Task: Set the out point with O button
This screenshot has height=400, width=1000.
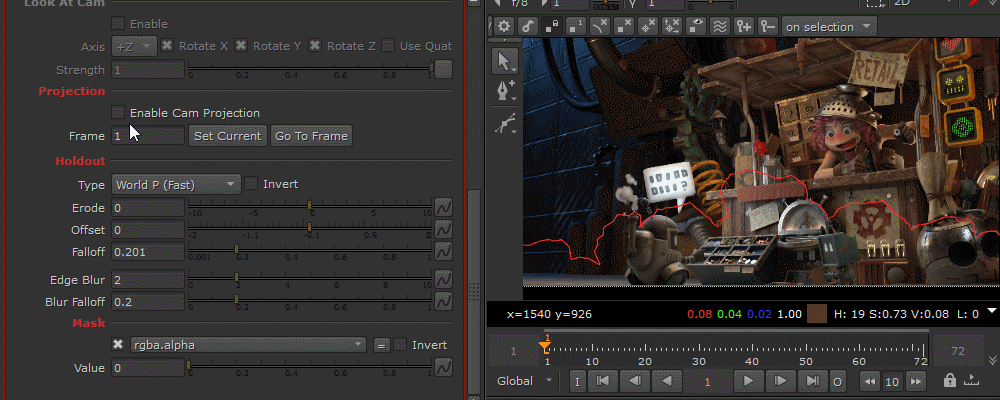Action: pyautogui.click(x=837, y=381)
